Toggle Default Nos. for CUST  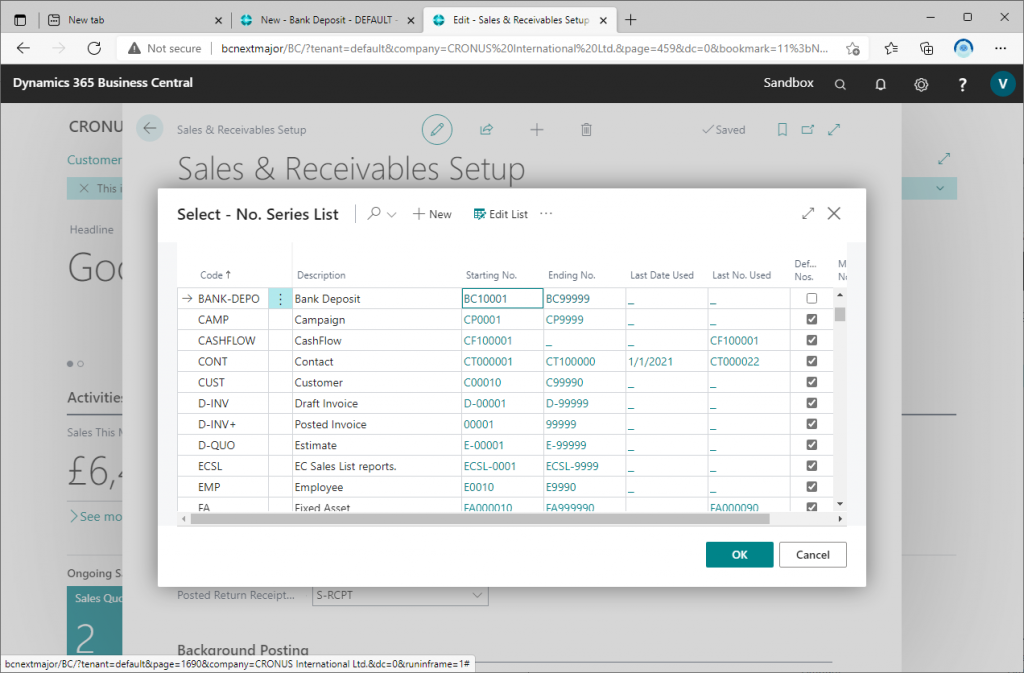click(x=811, y=382)
